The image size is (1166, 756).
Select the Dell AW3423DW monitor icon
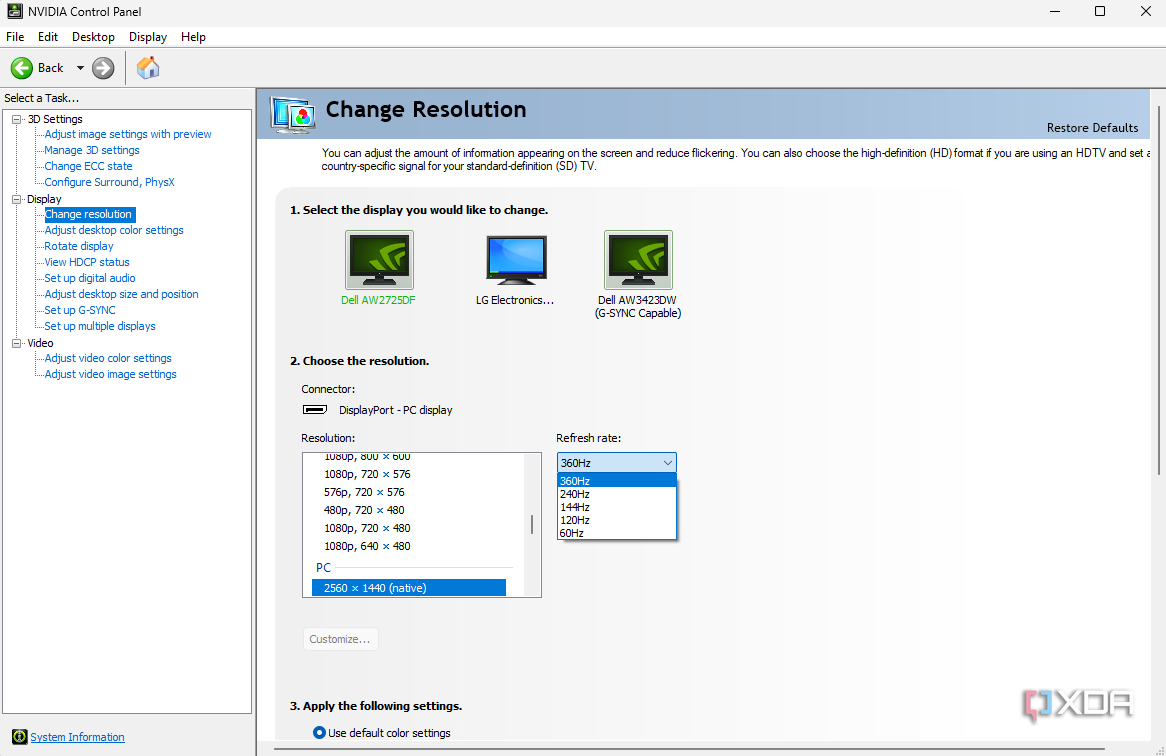[638, 260]
